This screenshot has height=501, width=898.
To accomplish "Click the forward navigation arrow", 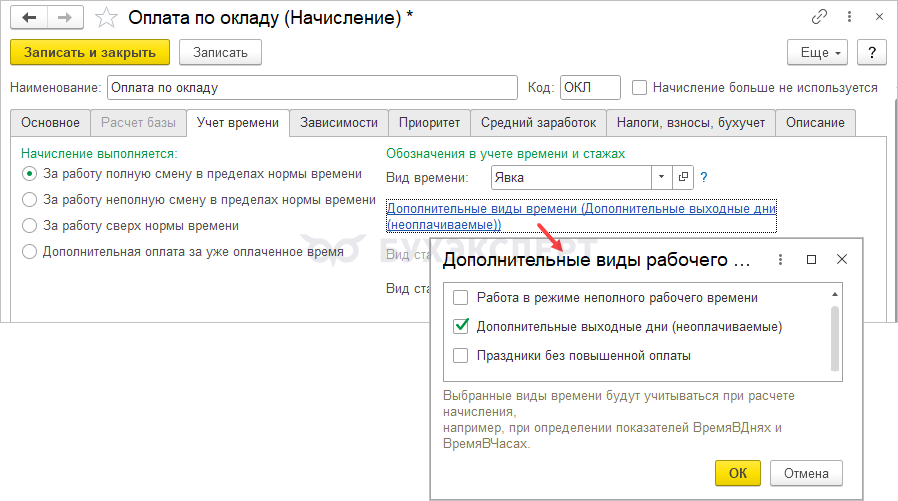I will 66,17.
